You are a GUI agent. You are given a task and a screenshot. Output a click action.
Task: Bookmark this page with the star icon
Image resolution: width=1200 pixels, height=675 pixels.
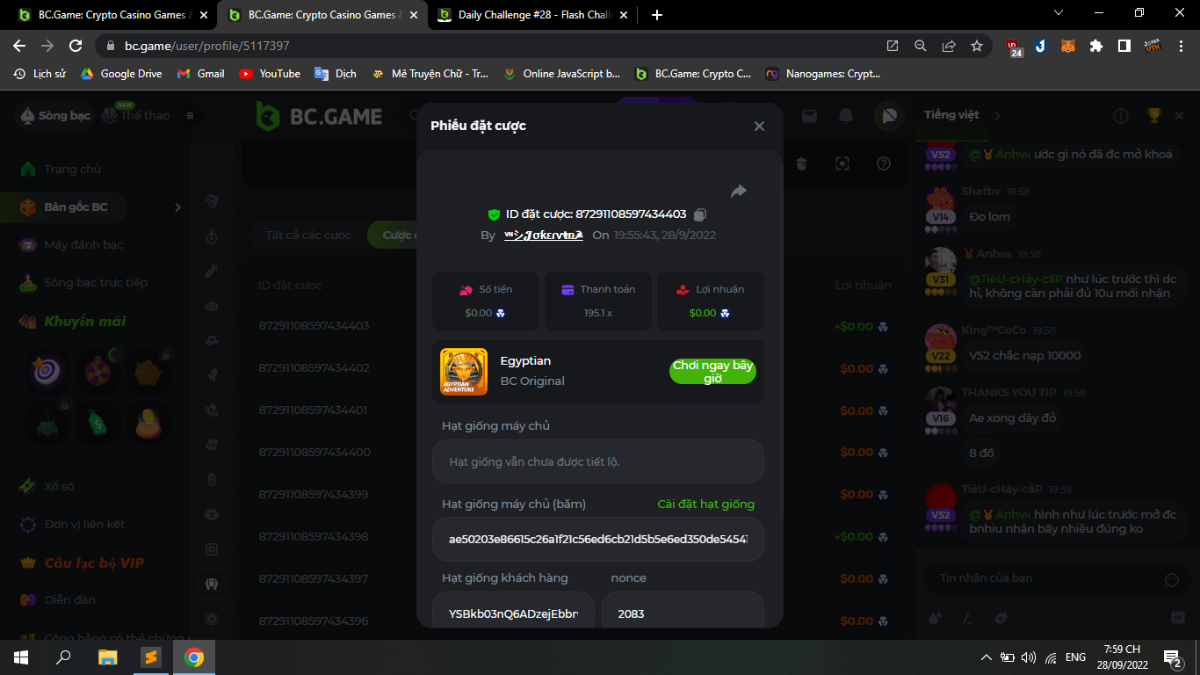[977, 46]
